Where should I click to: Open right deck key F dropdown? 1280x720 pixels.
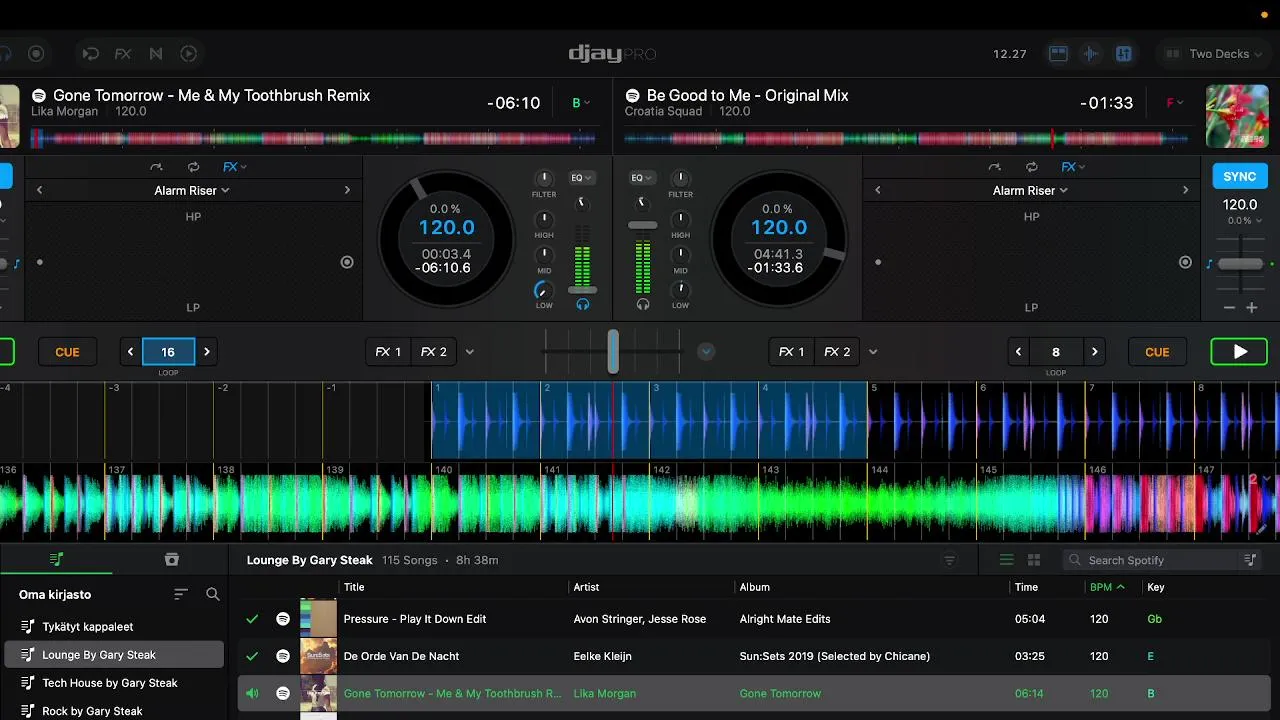click(1174, 103)
